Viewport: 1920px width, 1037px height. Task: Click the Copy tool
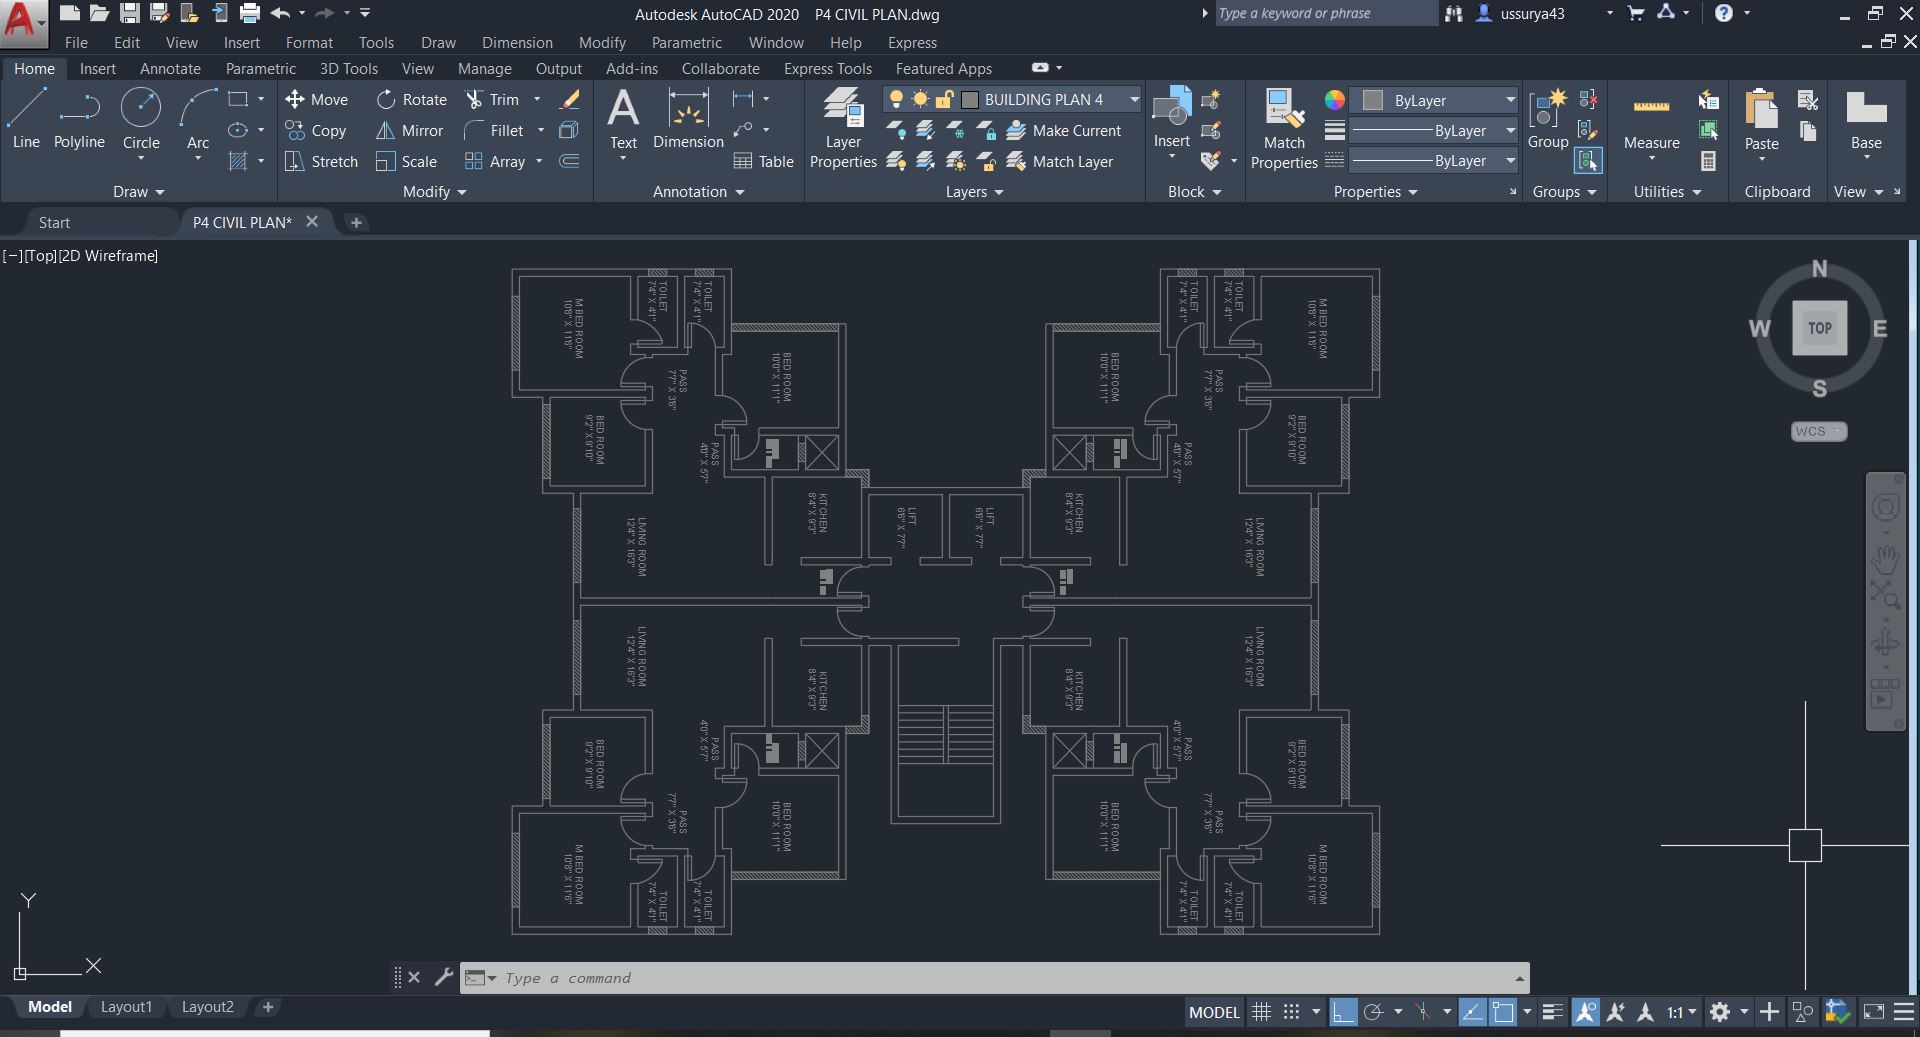click(x=315, y=130)
